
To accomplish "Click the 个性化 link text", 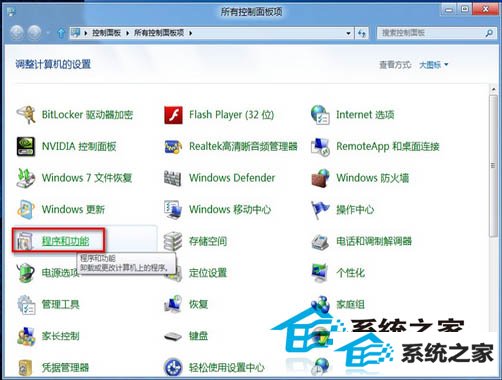I will [351, 273].
